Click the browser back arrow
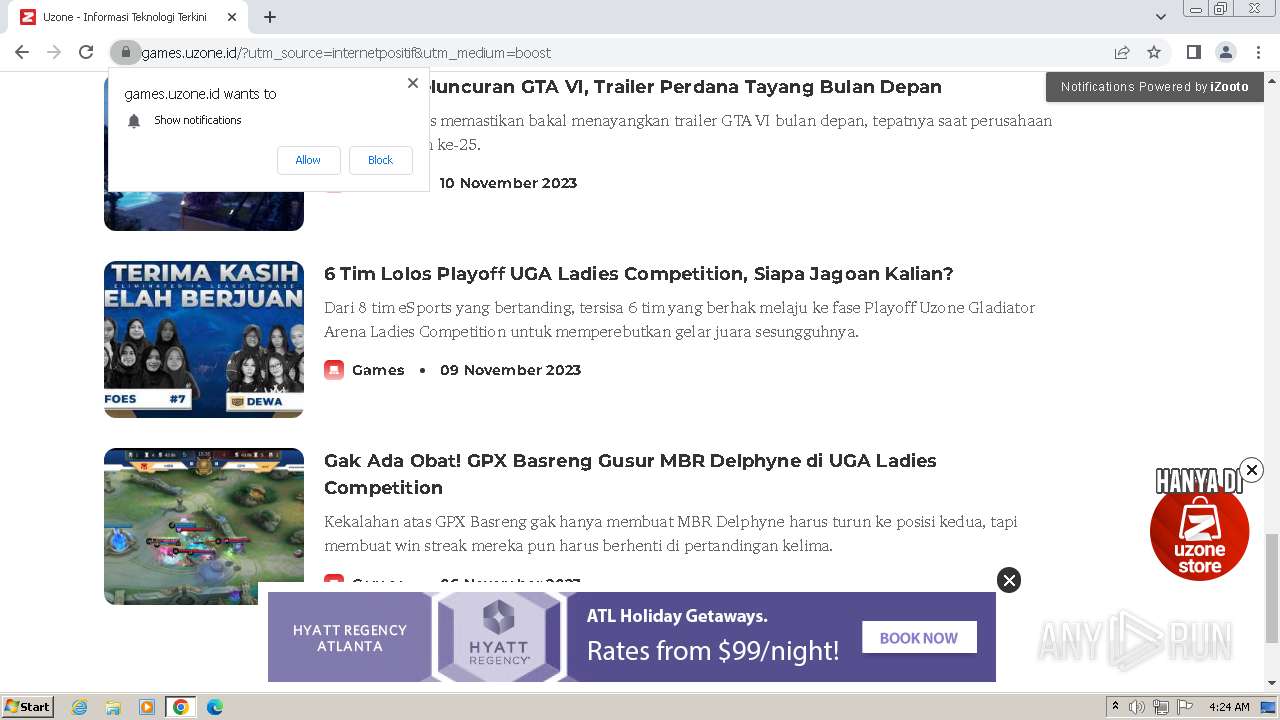The height and width of the screenshot is (720, 1280). pyautogui.click(x=22, y=52)
